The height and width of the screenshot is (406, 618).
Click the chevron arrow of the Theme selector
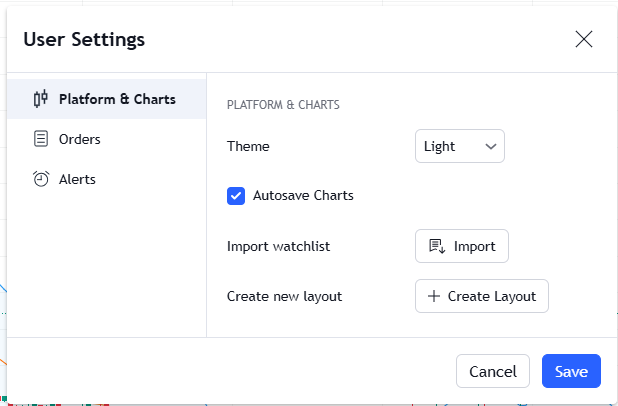coord(491,146)
